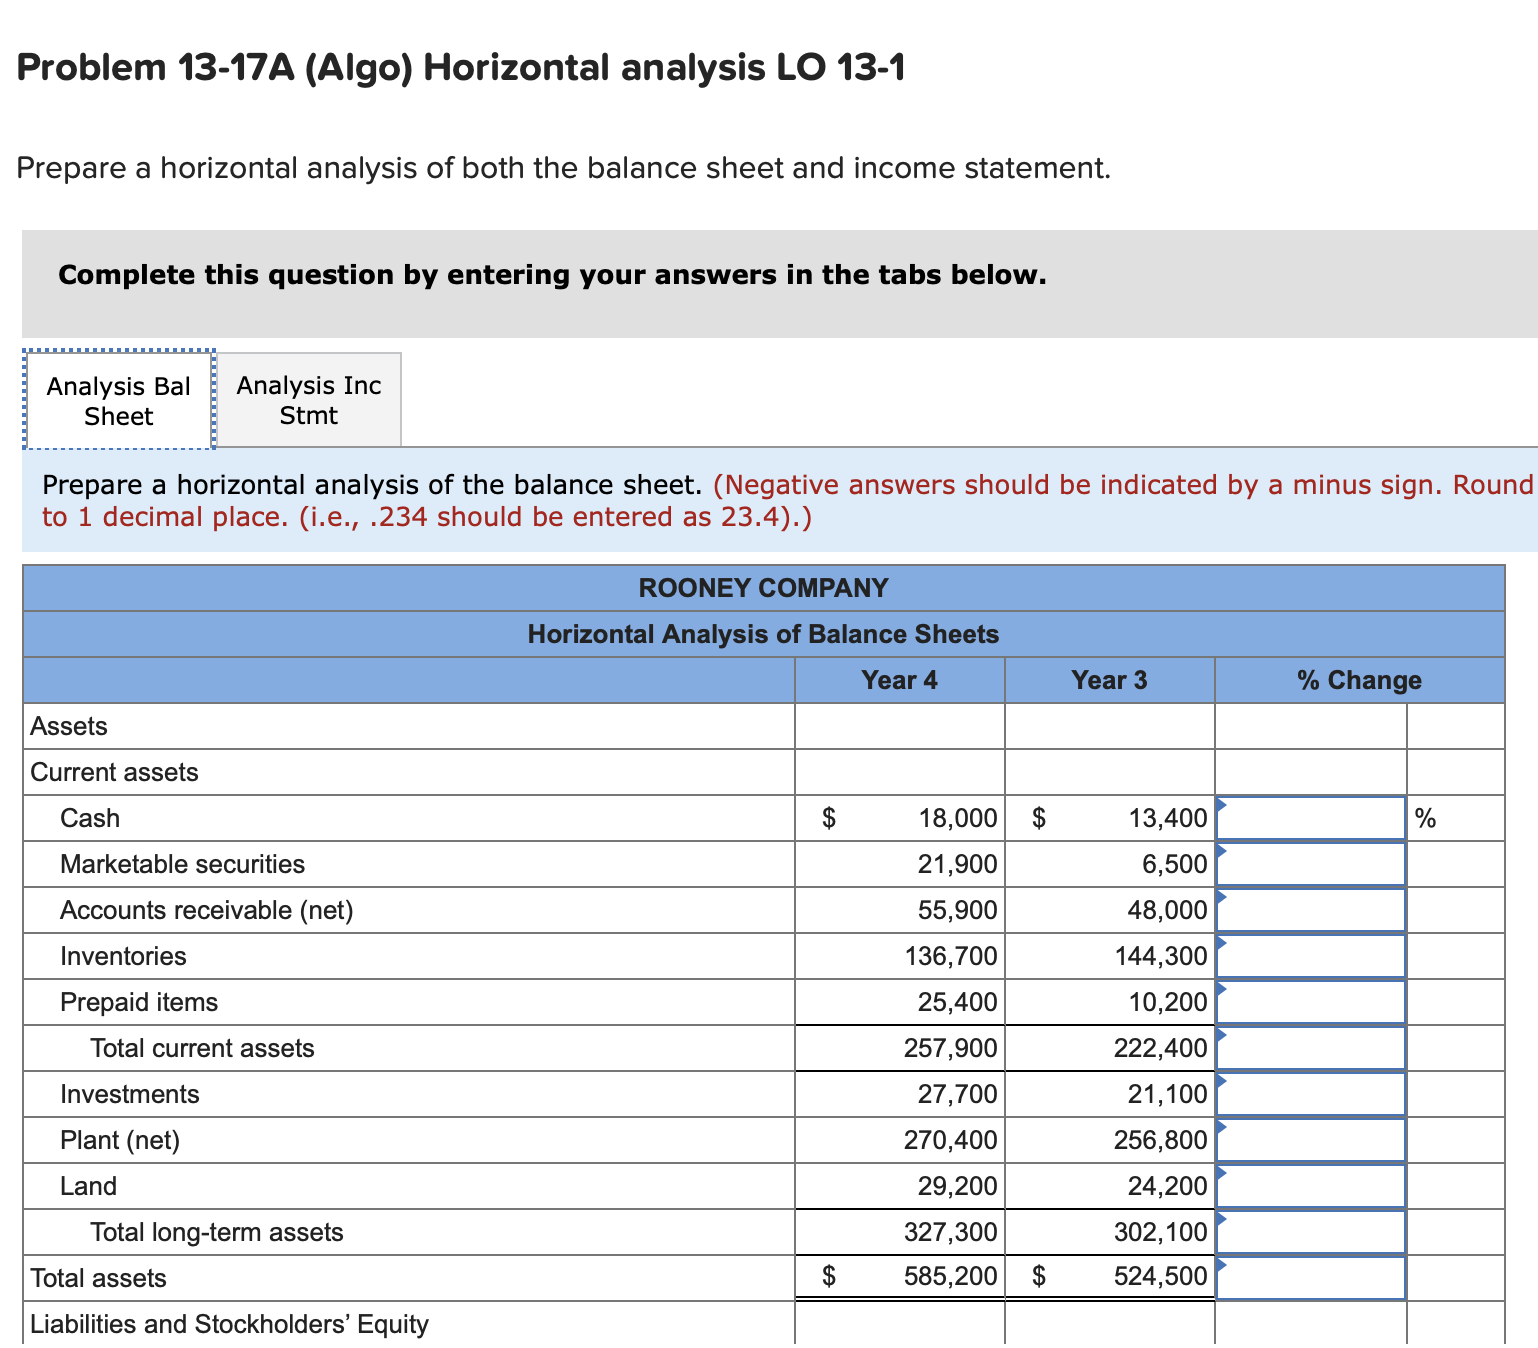Switch to the Analysis Inc Stmt tab
1538x1348 pixels.
(308, 399)
